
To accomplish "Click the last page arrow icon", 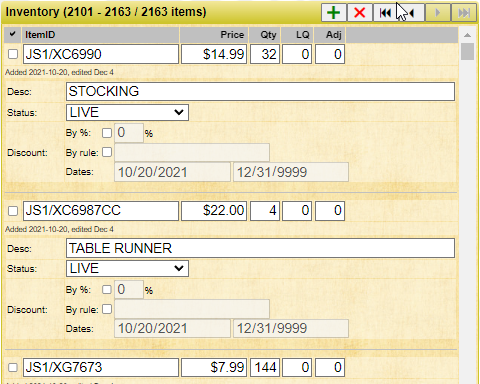I will click(x=464, y=13).
